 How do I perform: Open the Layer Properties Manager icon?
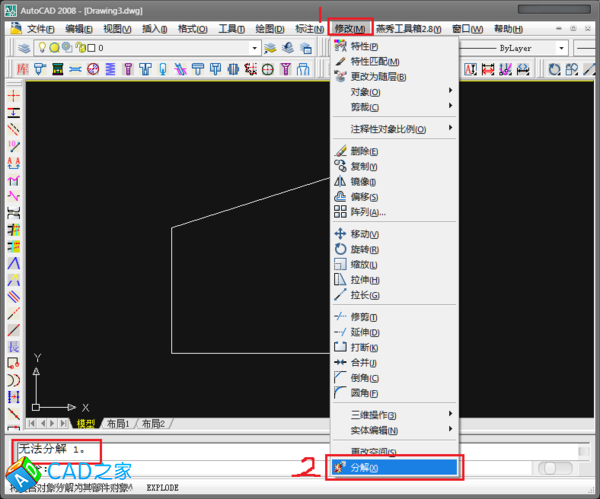[24, 48]
